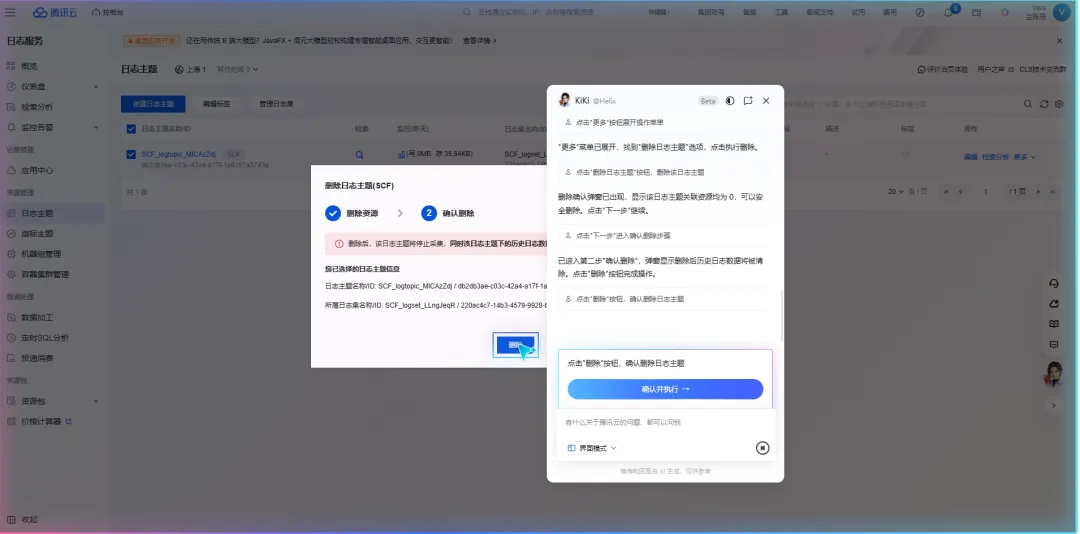Open table column settings gear
Viewport: 1080px width, 534px height.
pos(1059,104)
